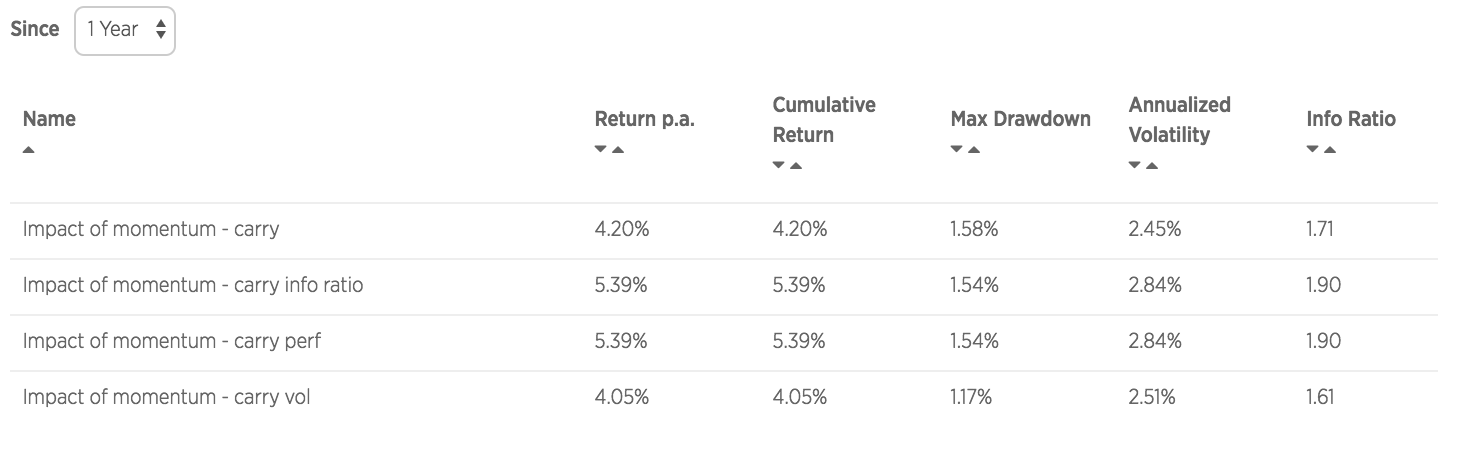
Task: Select 'Impact of momentum - carry info ratio'
Action: pos(193,285)
